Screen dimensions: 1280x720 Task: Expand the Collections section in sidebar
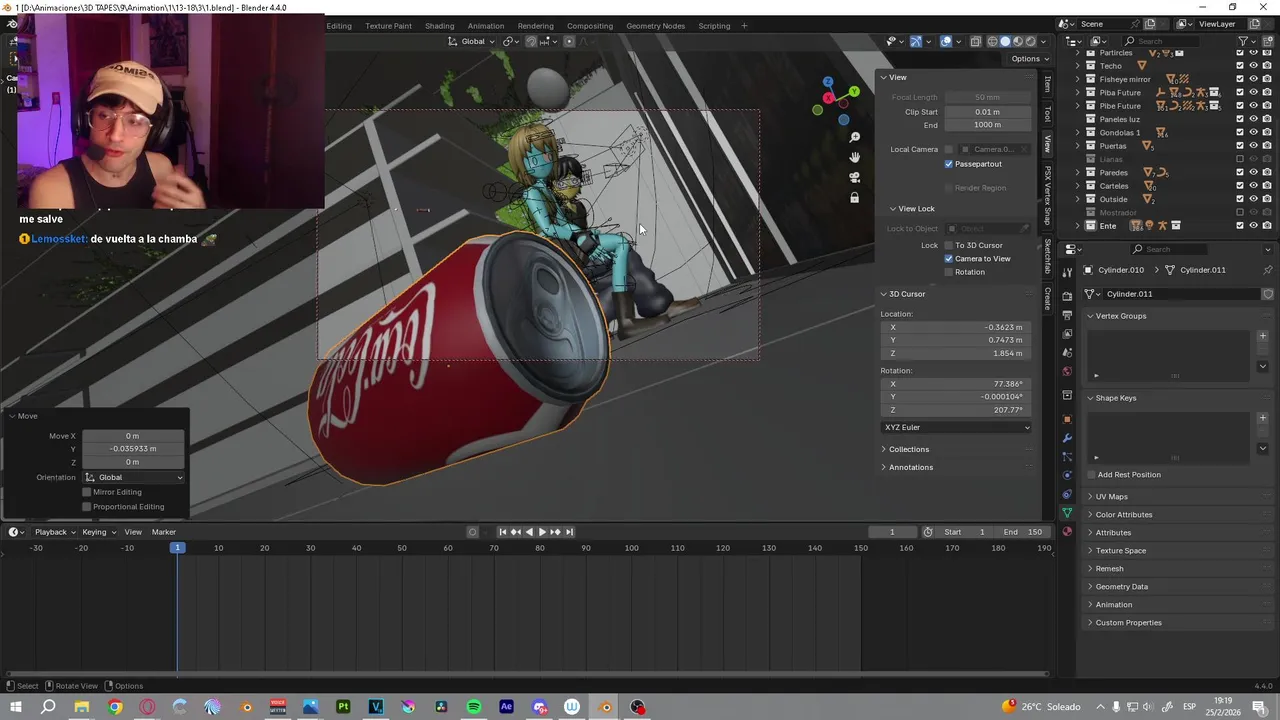pos(908,449)
